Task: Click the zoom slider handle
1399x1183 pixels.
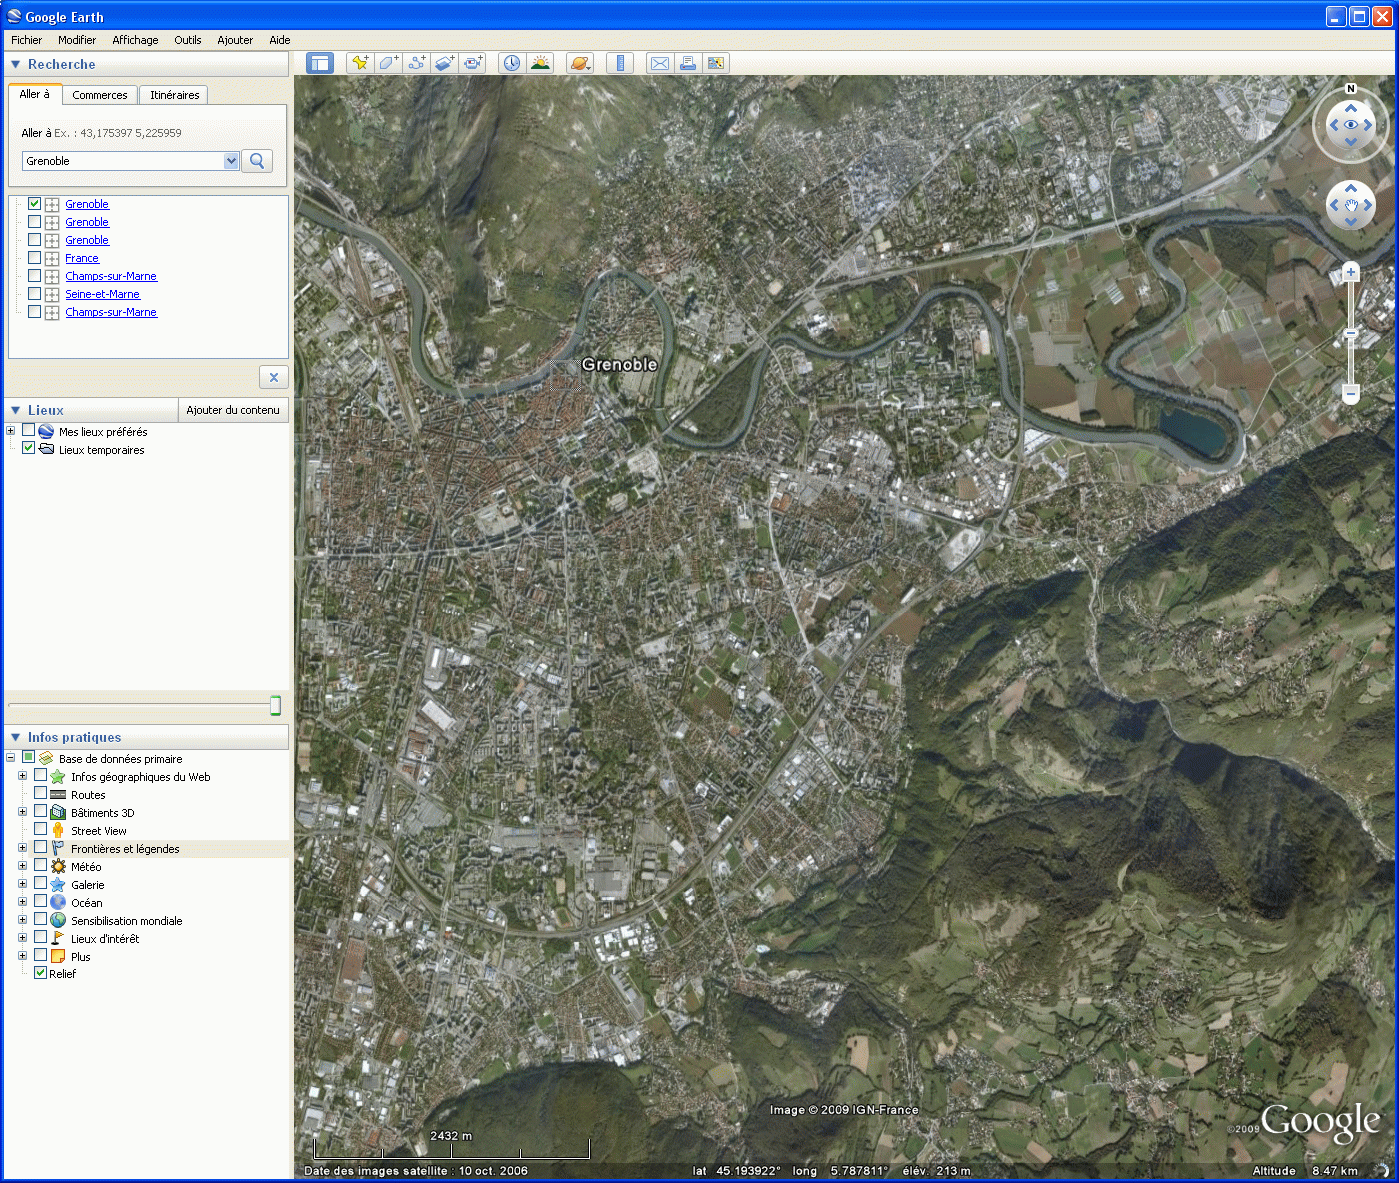Action: (1351, 333)
